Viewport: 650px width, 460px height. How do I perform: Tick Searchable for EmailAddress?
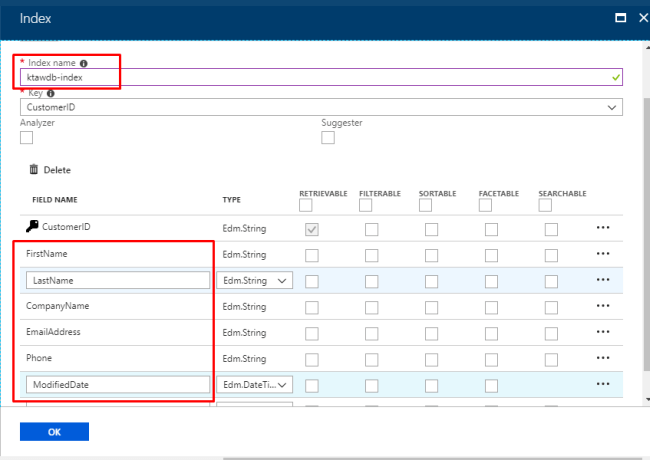pyautogui.click(x=551, y=334)
